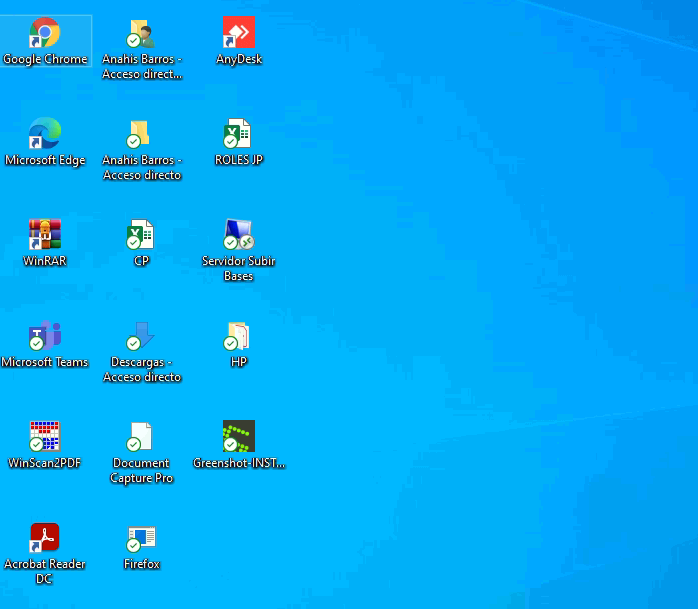Click the 'Anahis Barros - Acceso directo' label
Image resolution: width=698 pixels, height=609 pixels.
[142, 167]
